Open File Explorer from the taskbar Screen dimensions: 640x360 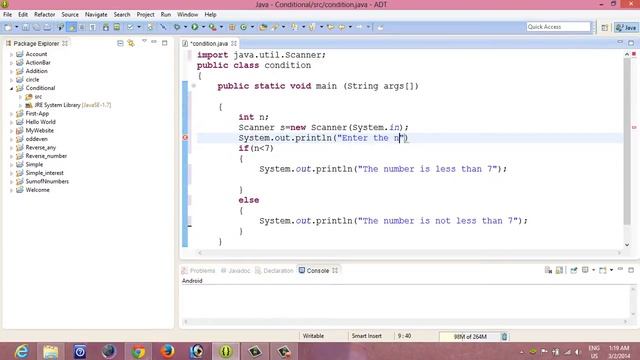51,351
